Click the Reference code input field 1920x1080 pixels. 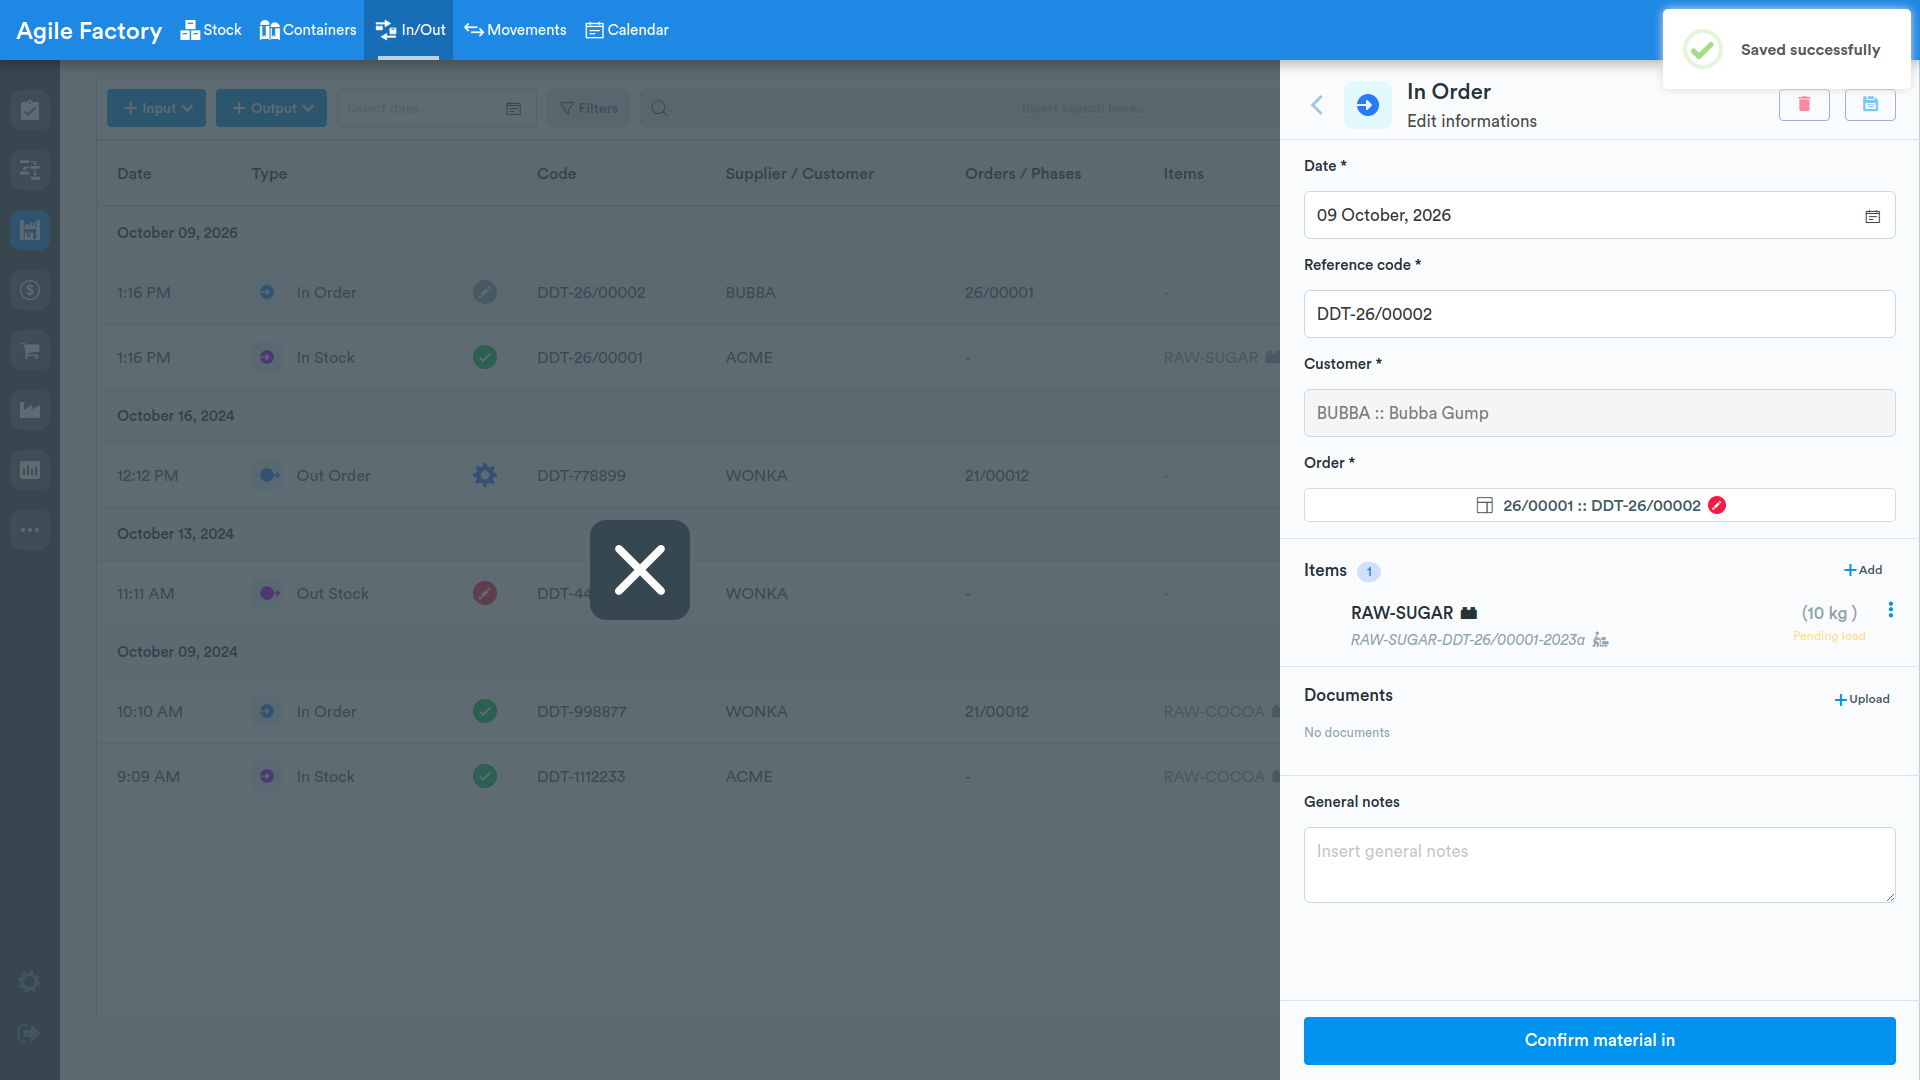(1600, 314)
